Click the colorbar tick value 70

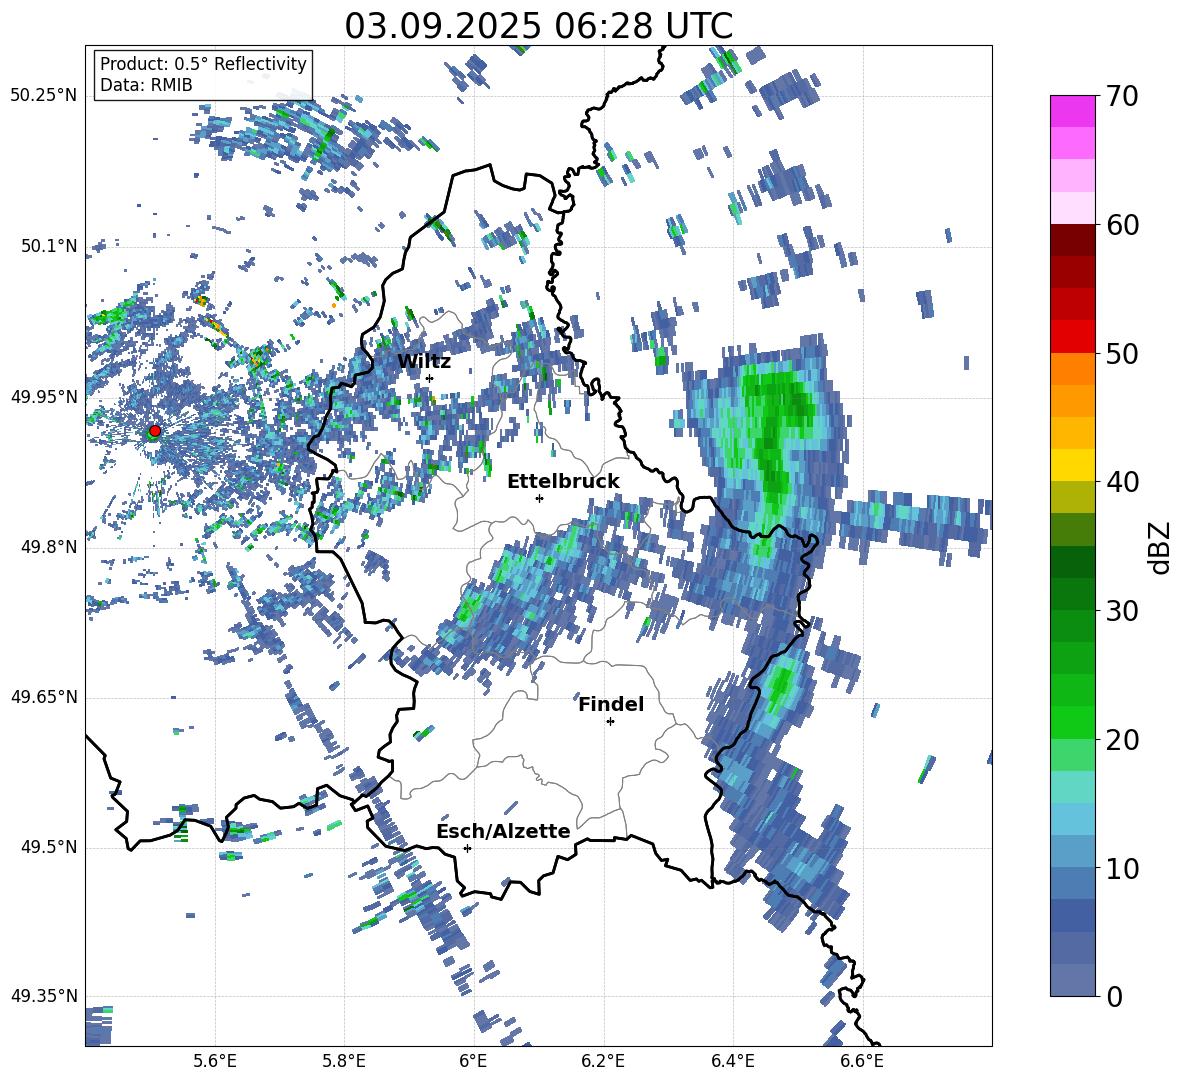click(1122, 96)
